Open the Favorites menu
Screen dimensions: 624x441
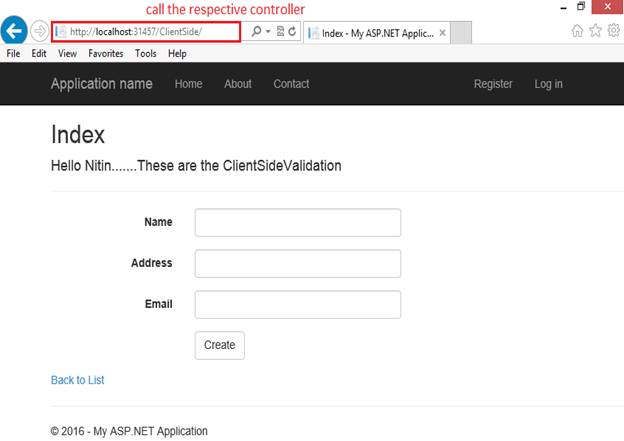[106, 53]
